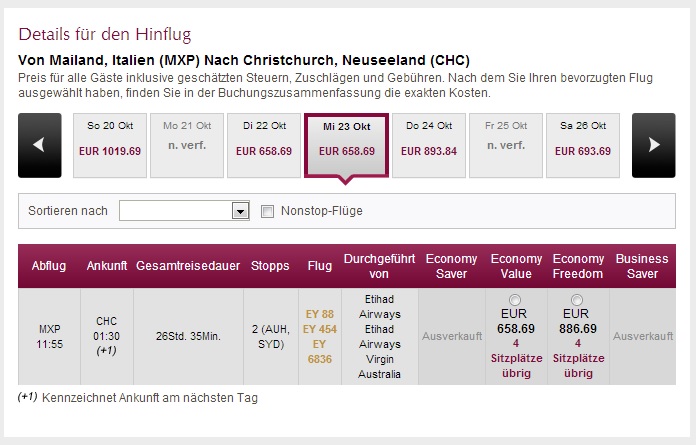The height and width of the screenshot is (445, 696).
Task: Click 4 Sitzplätze übrig under Economy Freedom
Action: (x=578, y=358)
